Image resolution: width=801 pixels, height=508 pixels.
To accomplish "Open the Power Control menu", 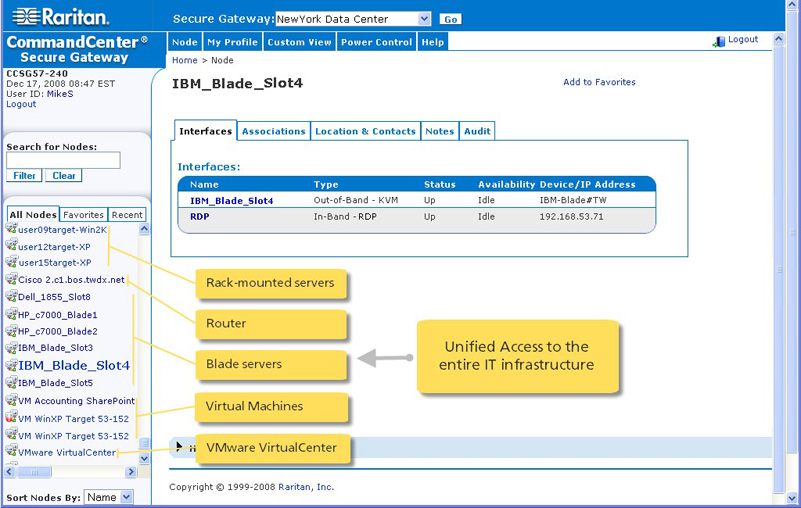I will point(376,42).
